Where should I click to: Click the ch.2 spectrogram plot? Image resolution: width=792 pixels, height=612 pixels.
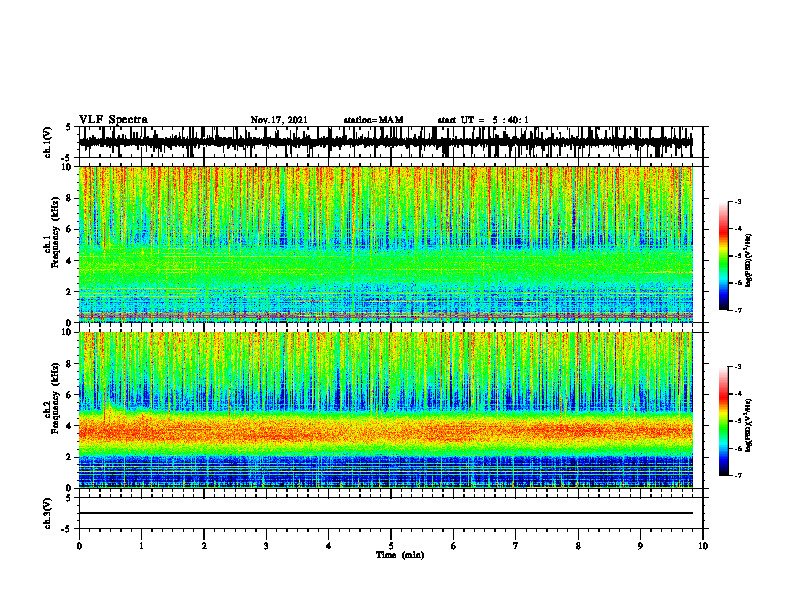[x=386, y=410]
